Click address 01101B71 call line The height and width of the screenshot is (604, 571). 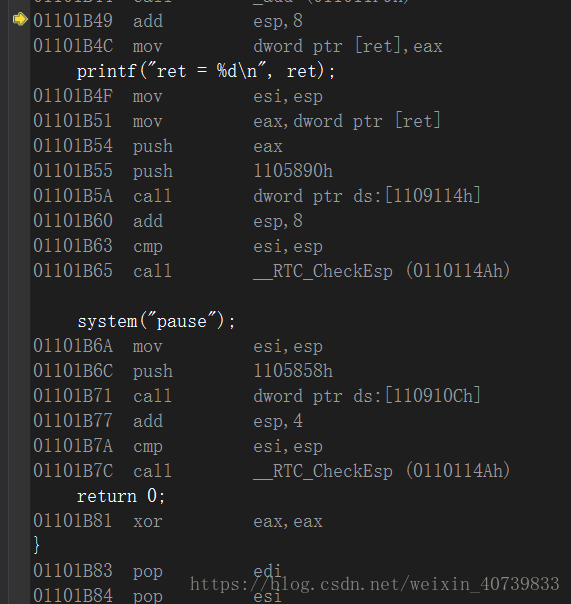point(257,396)
